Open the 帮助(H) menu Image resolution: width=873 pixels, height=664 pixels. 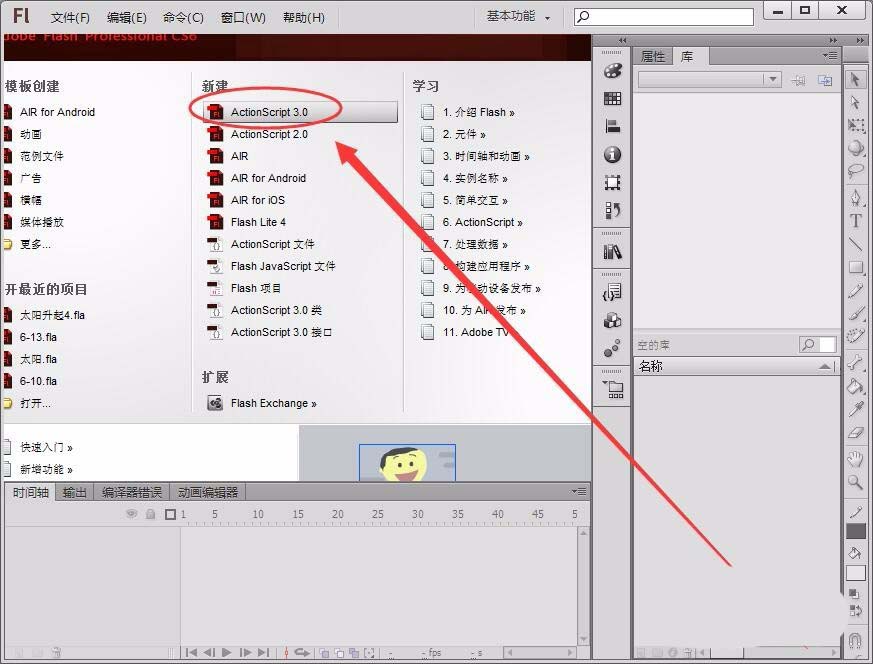click(304, 18)
